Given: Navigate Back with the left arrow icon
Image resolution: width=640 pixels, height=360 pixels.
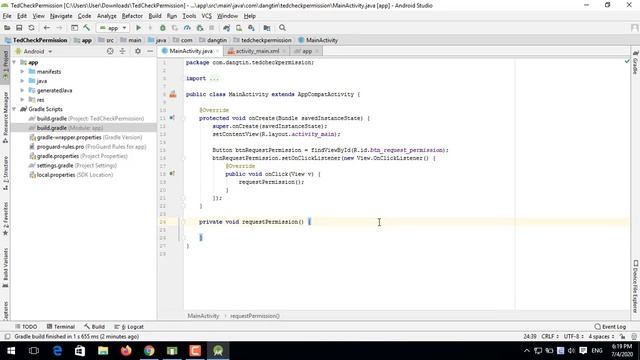Looking at the screenshot, I should tap(47, 28).
